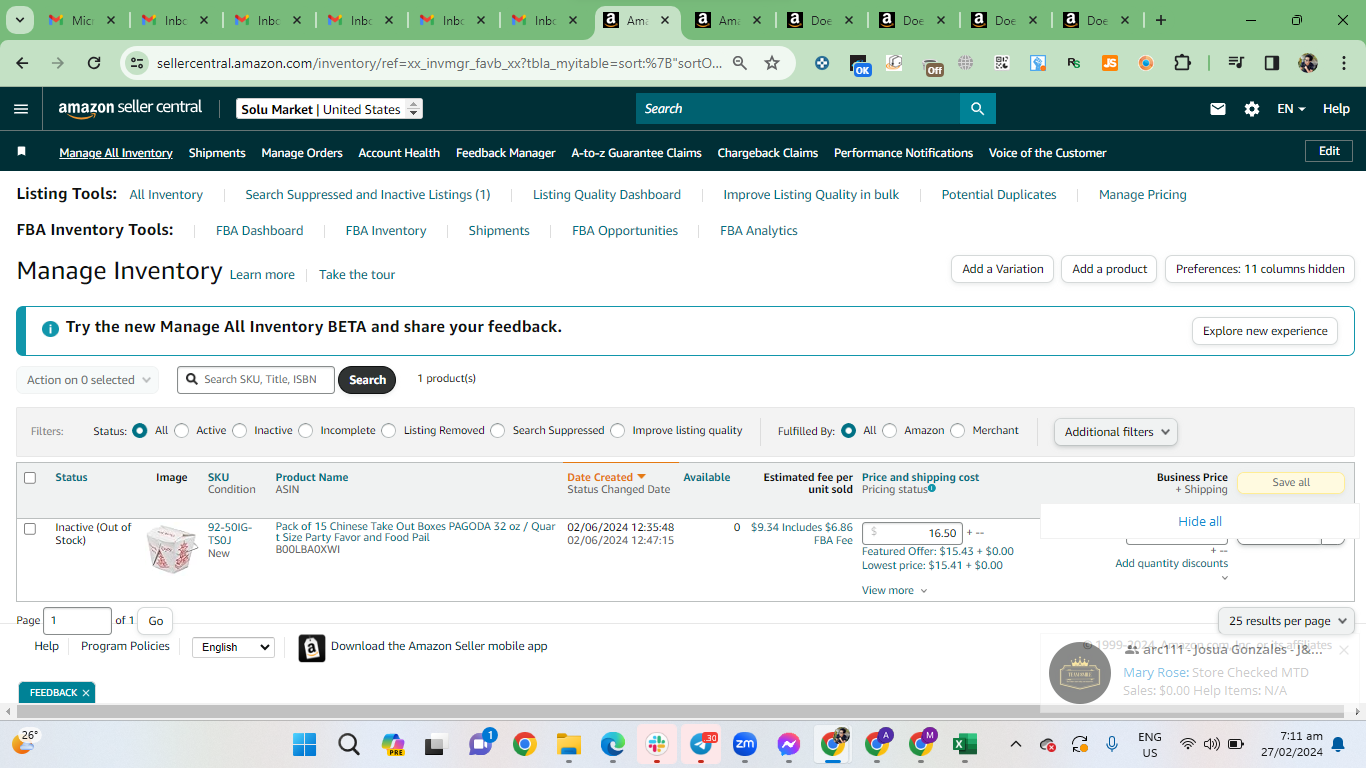
Task: Open Telegram from the taskbar
Action: 702,745
